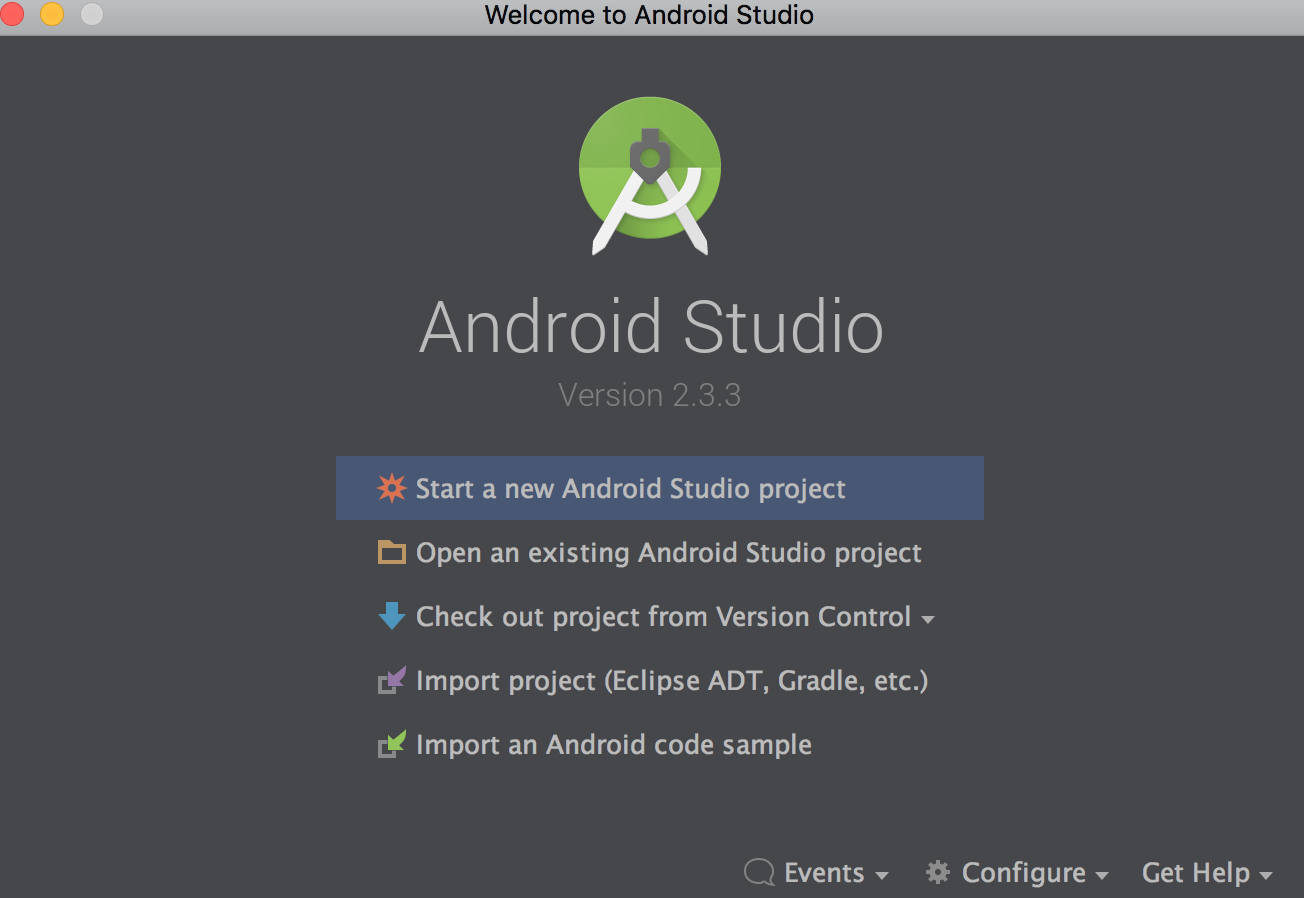Select Import an Android code sample

coord(660,744)
